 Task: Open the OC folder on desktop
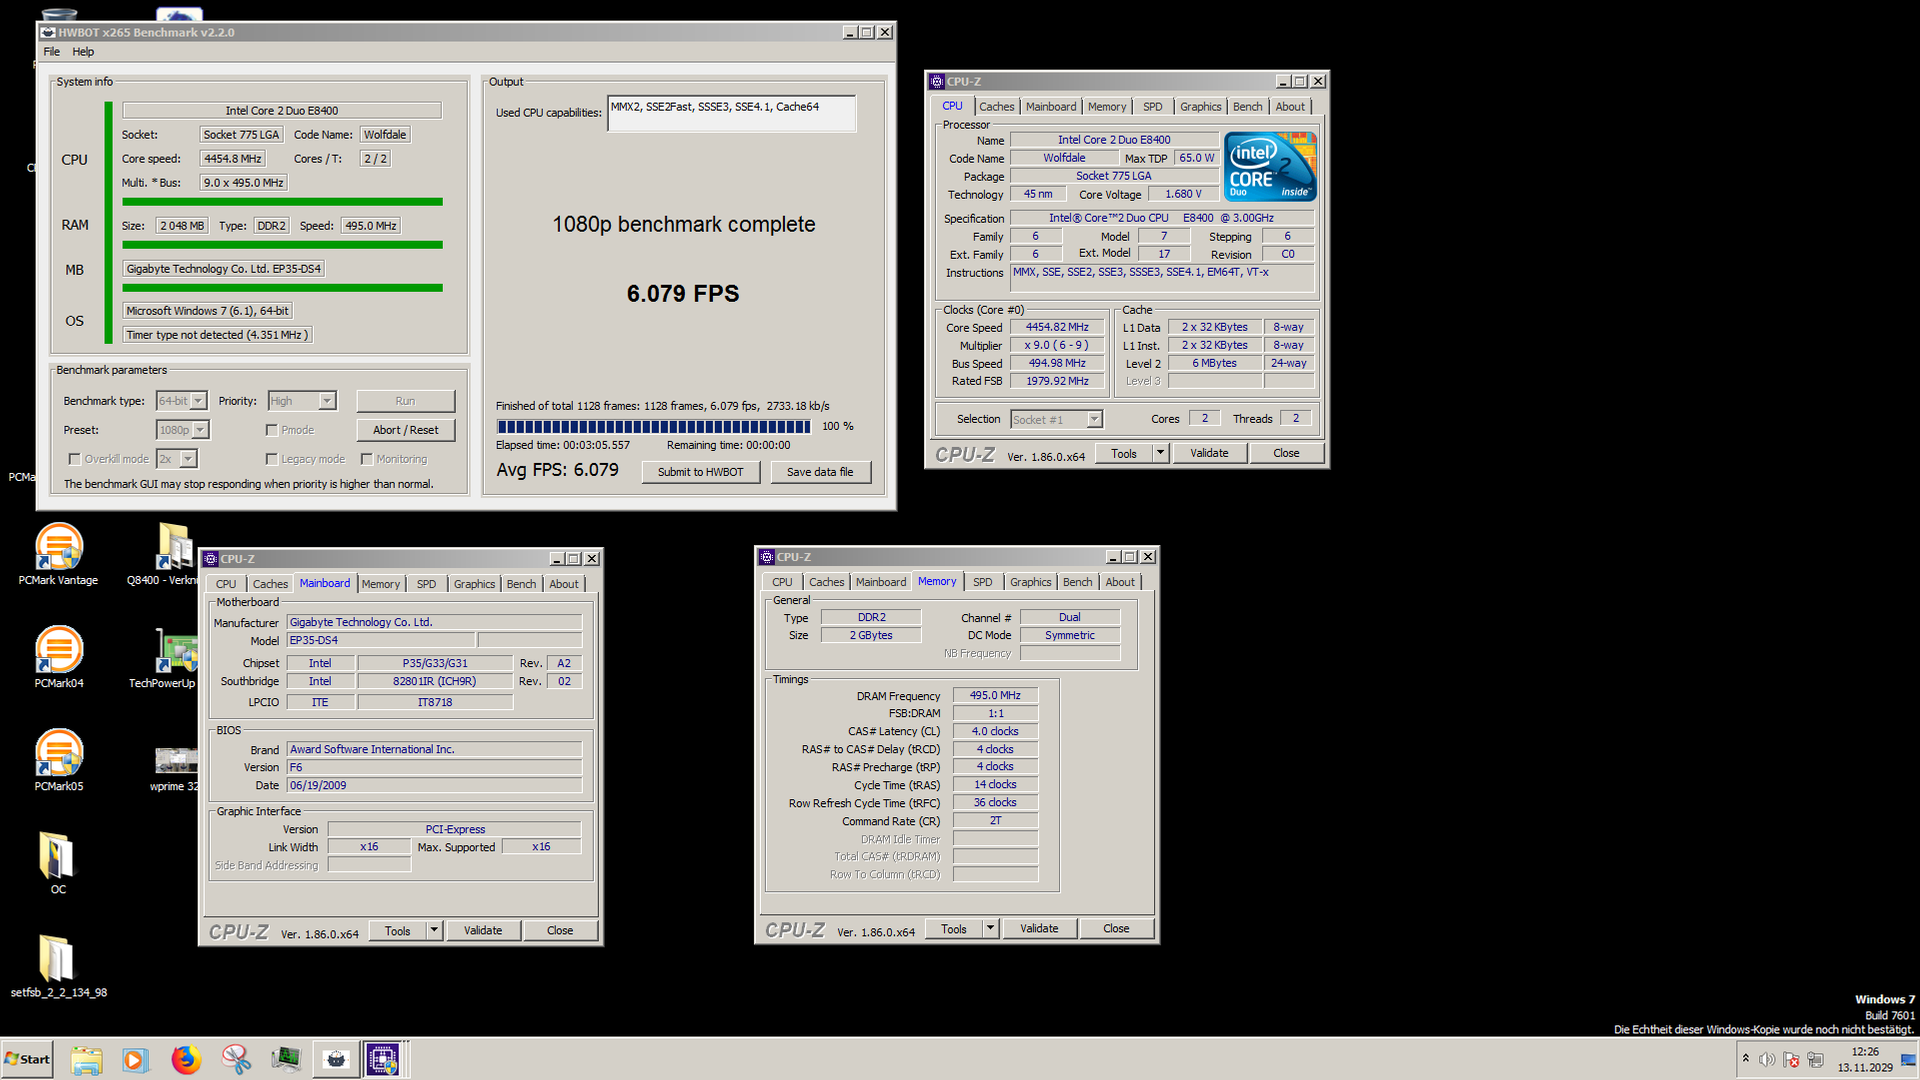pyautogui.click(x=58, y=862)
